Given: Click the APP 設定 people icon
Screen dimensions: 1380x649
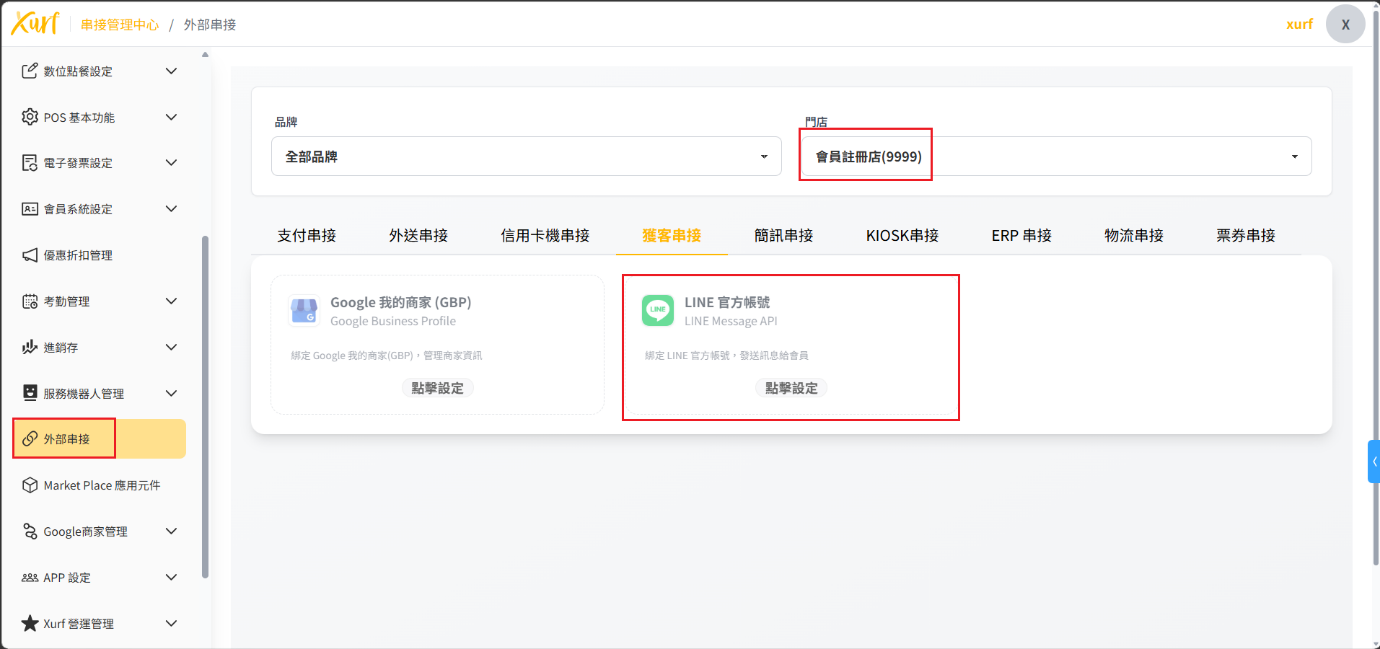Looking at the screenshot, I should [x=30, y=577].
